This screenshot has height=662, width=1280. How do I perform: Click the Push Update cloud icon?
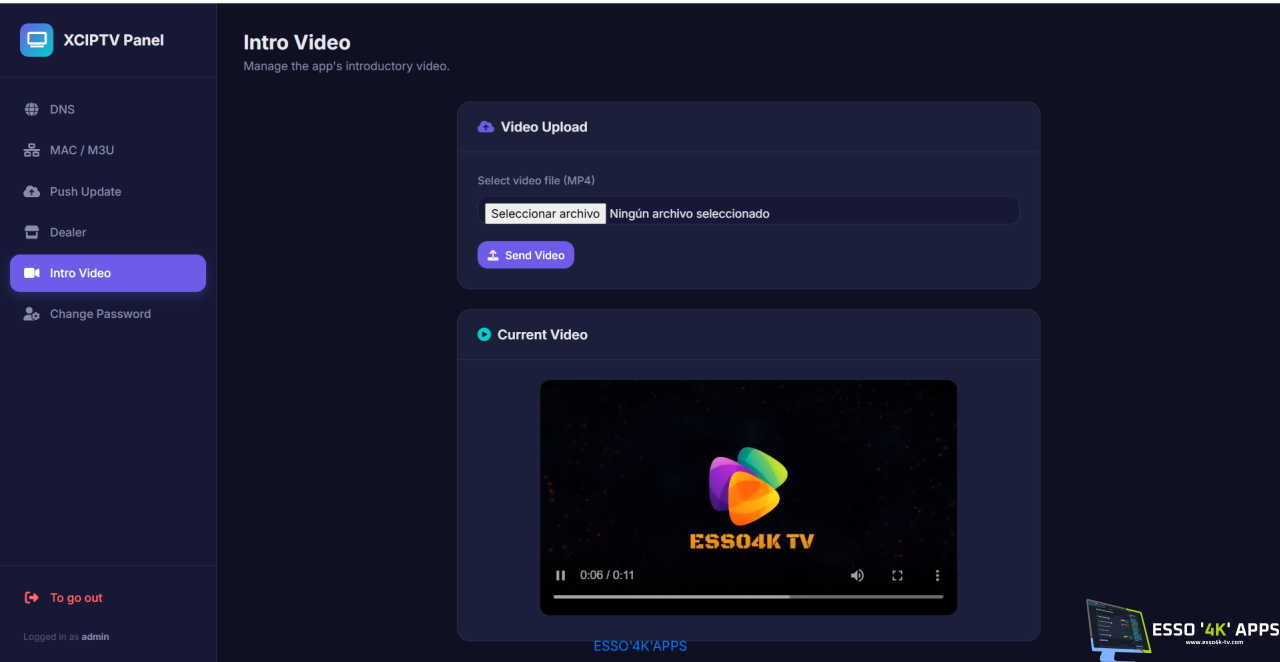click(32, 191)
